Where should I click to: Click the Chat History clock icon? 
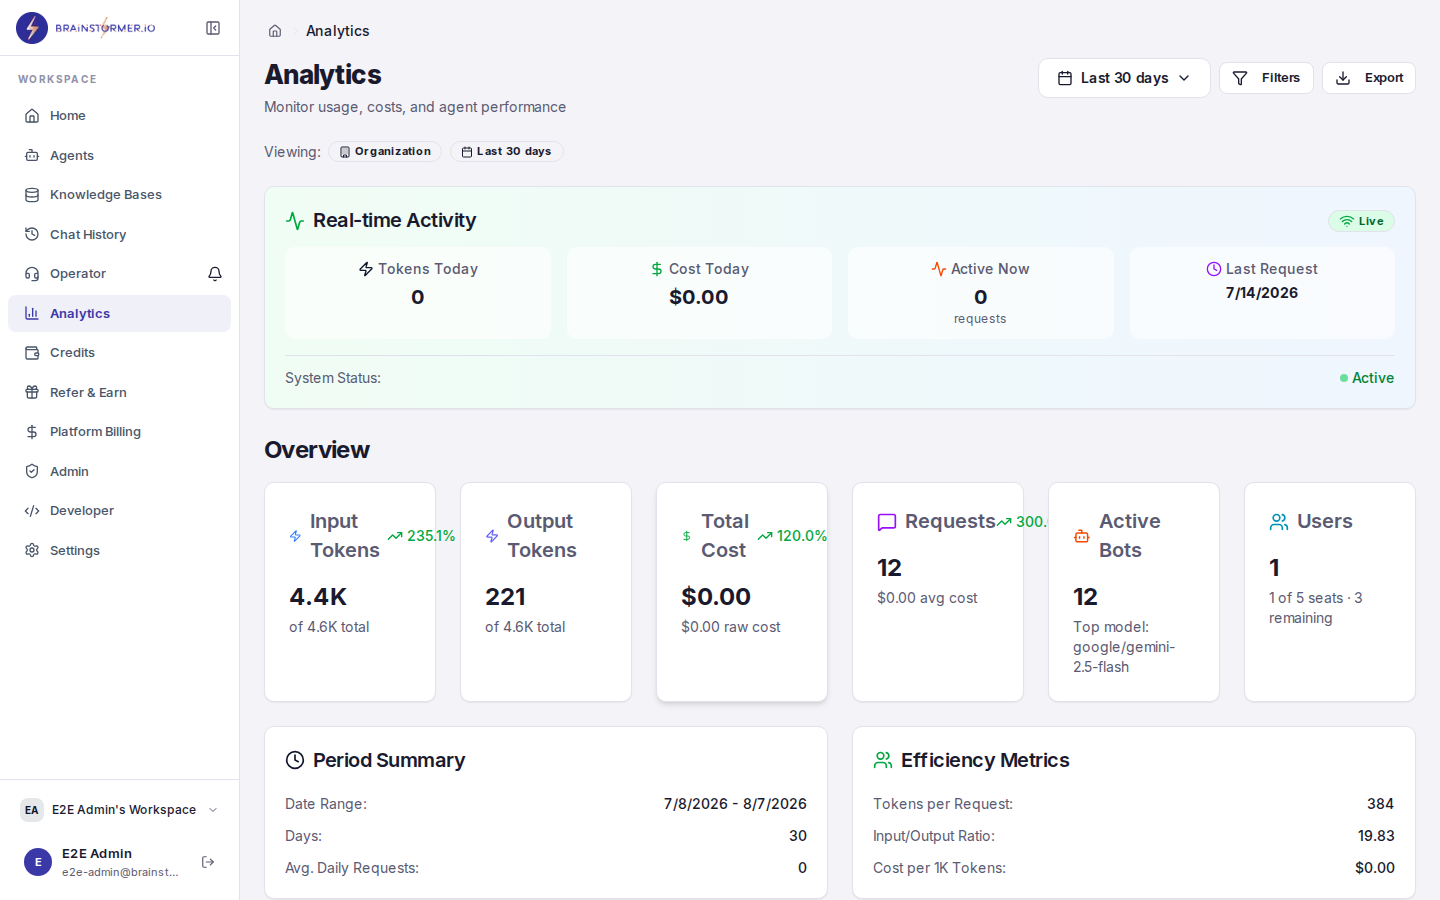32,234
